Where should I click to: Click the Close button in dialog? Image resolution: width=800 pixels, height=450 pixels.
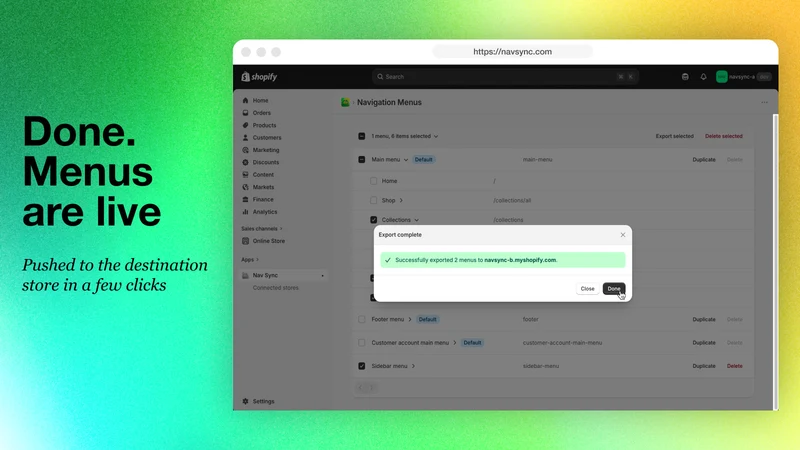(587, 289)
